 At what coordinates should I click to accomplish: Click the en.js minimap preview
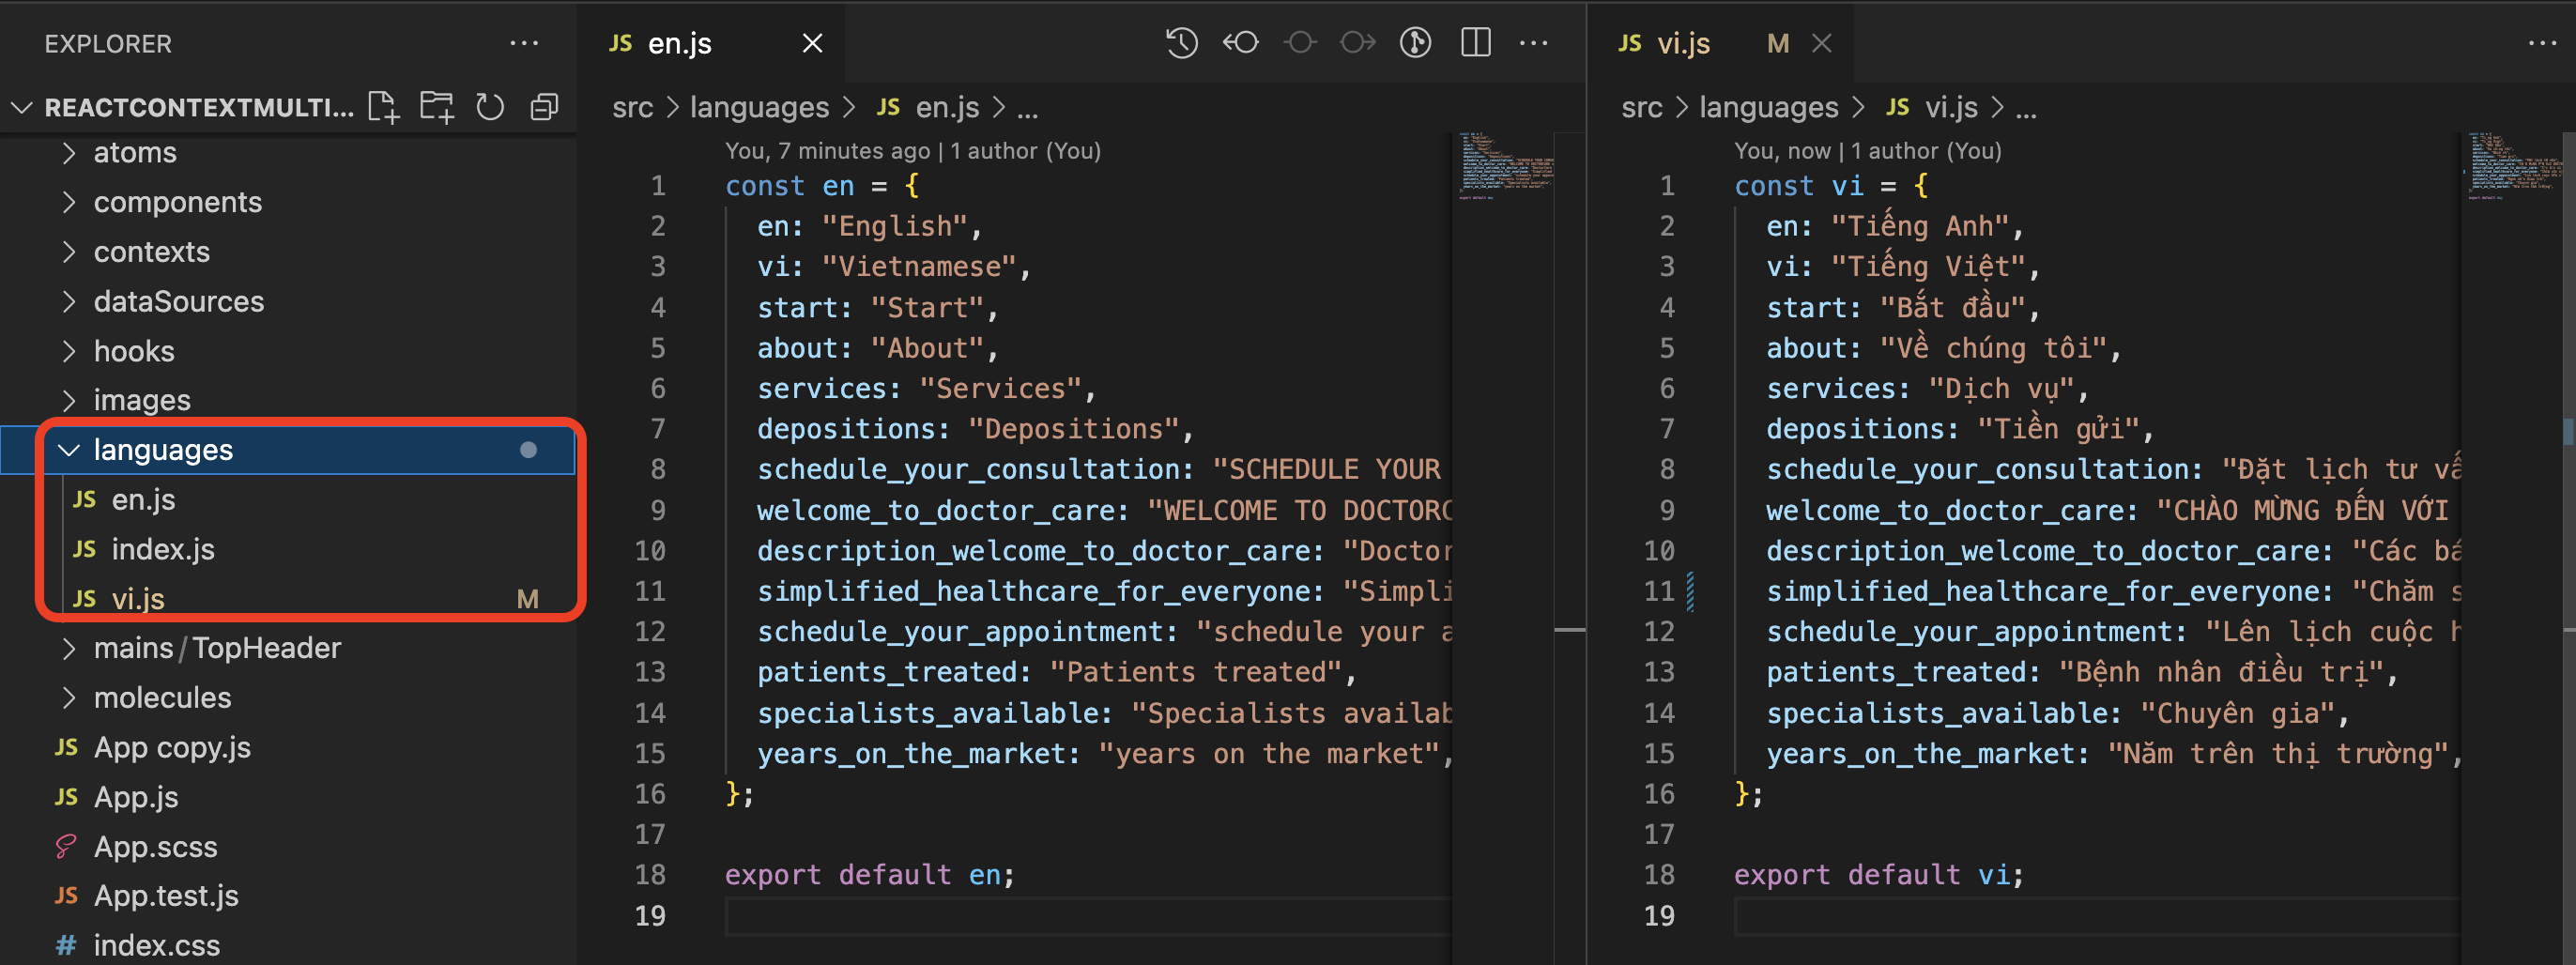pyautogui.click(x=1504, y=165)
